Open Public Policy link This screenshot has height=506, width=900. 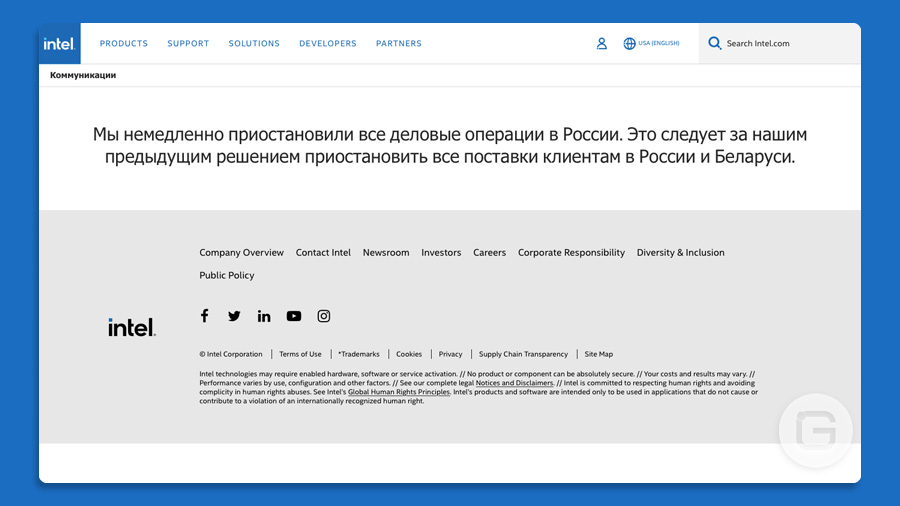(x=227, y=275)
